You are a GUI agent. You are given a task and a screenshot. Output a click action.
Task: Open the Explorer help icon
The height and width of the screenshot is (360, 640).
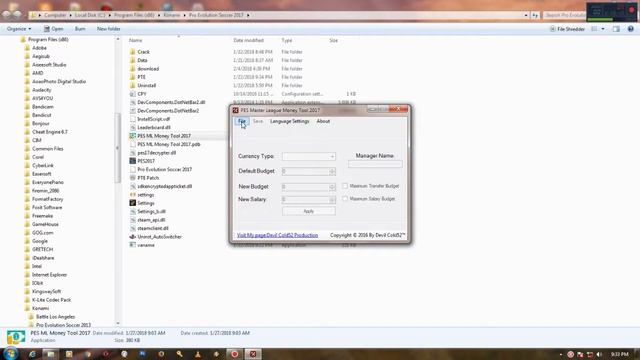click(631, 29)
